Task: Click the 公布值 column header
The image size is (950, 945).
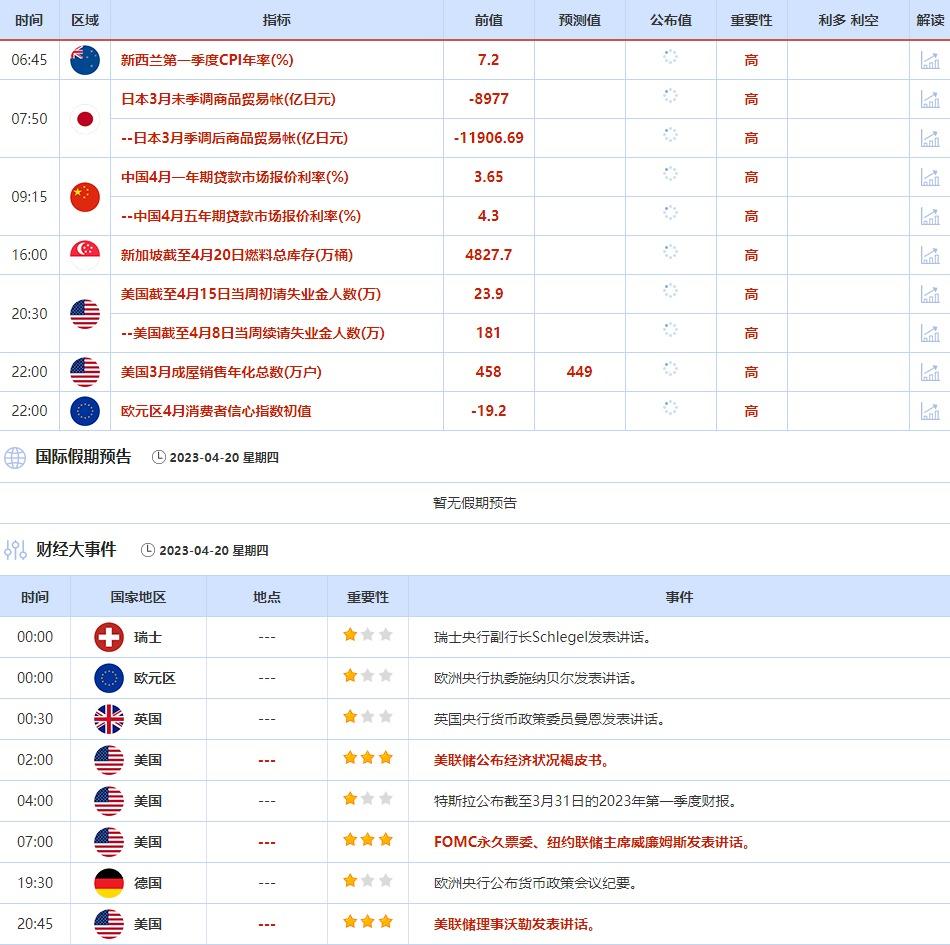Action: click(x=670, y=20)
